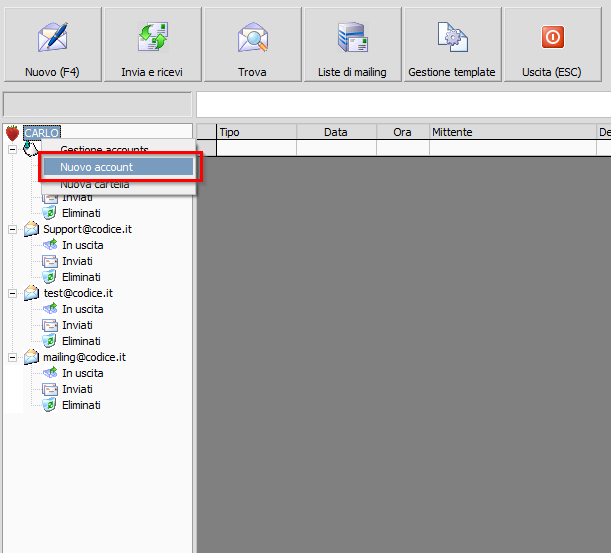This screenshot has width=611, height=553.
Task: Collapse the mailing@codice.it account node
Action: pyautogui.click(x=12, y=357)
